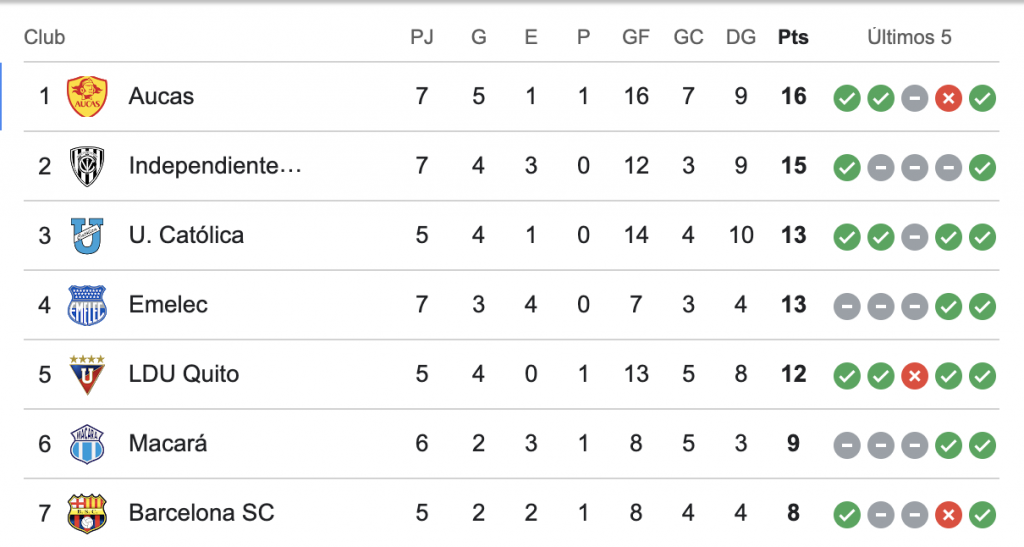Click the Club column header
Screen dimensions: 1024x547
[45, 38]
